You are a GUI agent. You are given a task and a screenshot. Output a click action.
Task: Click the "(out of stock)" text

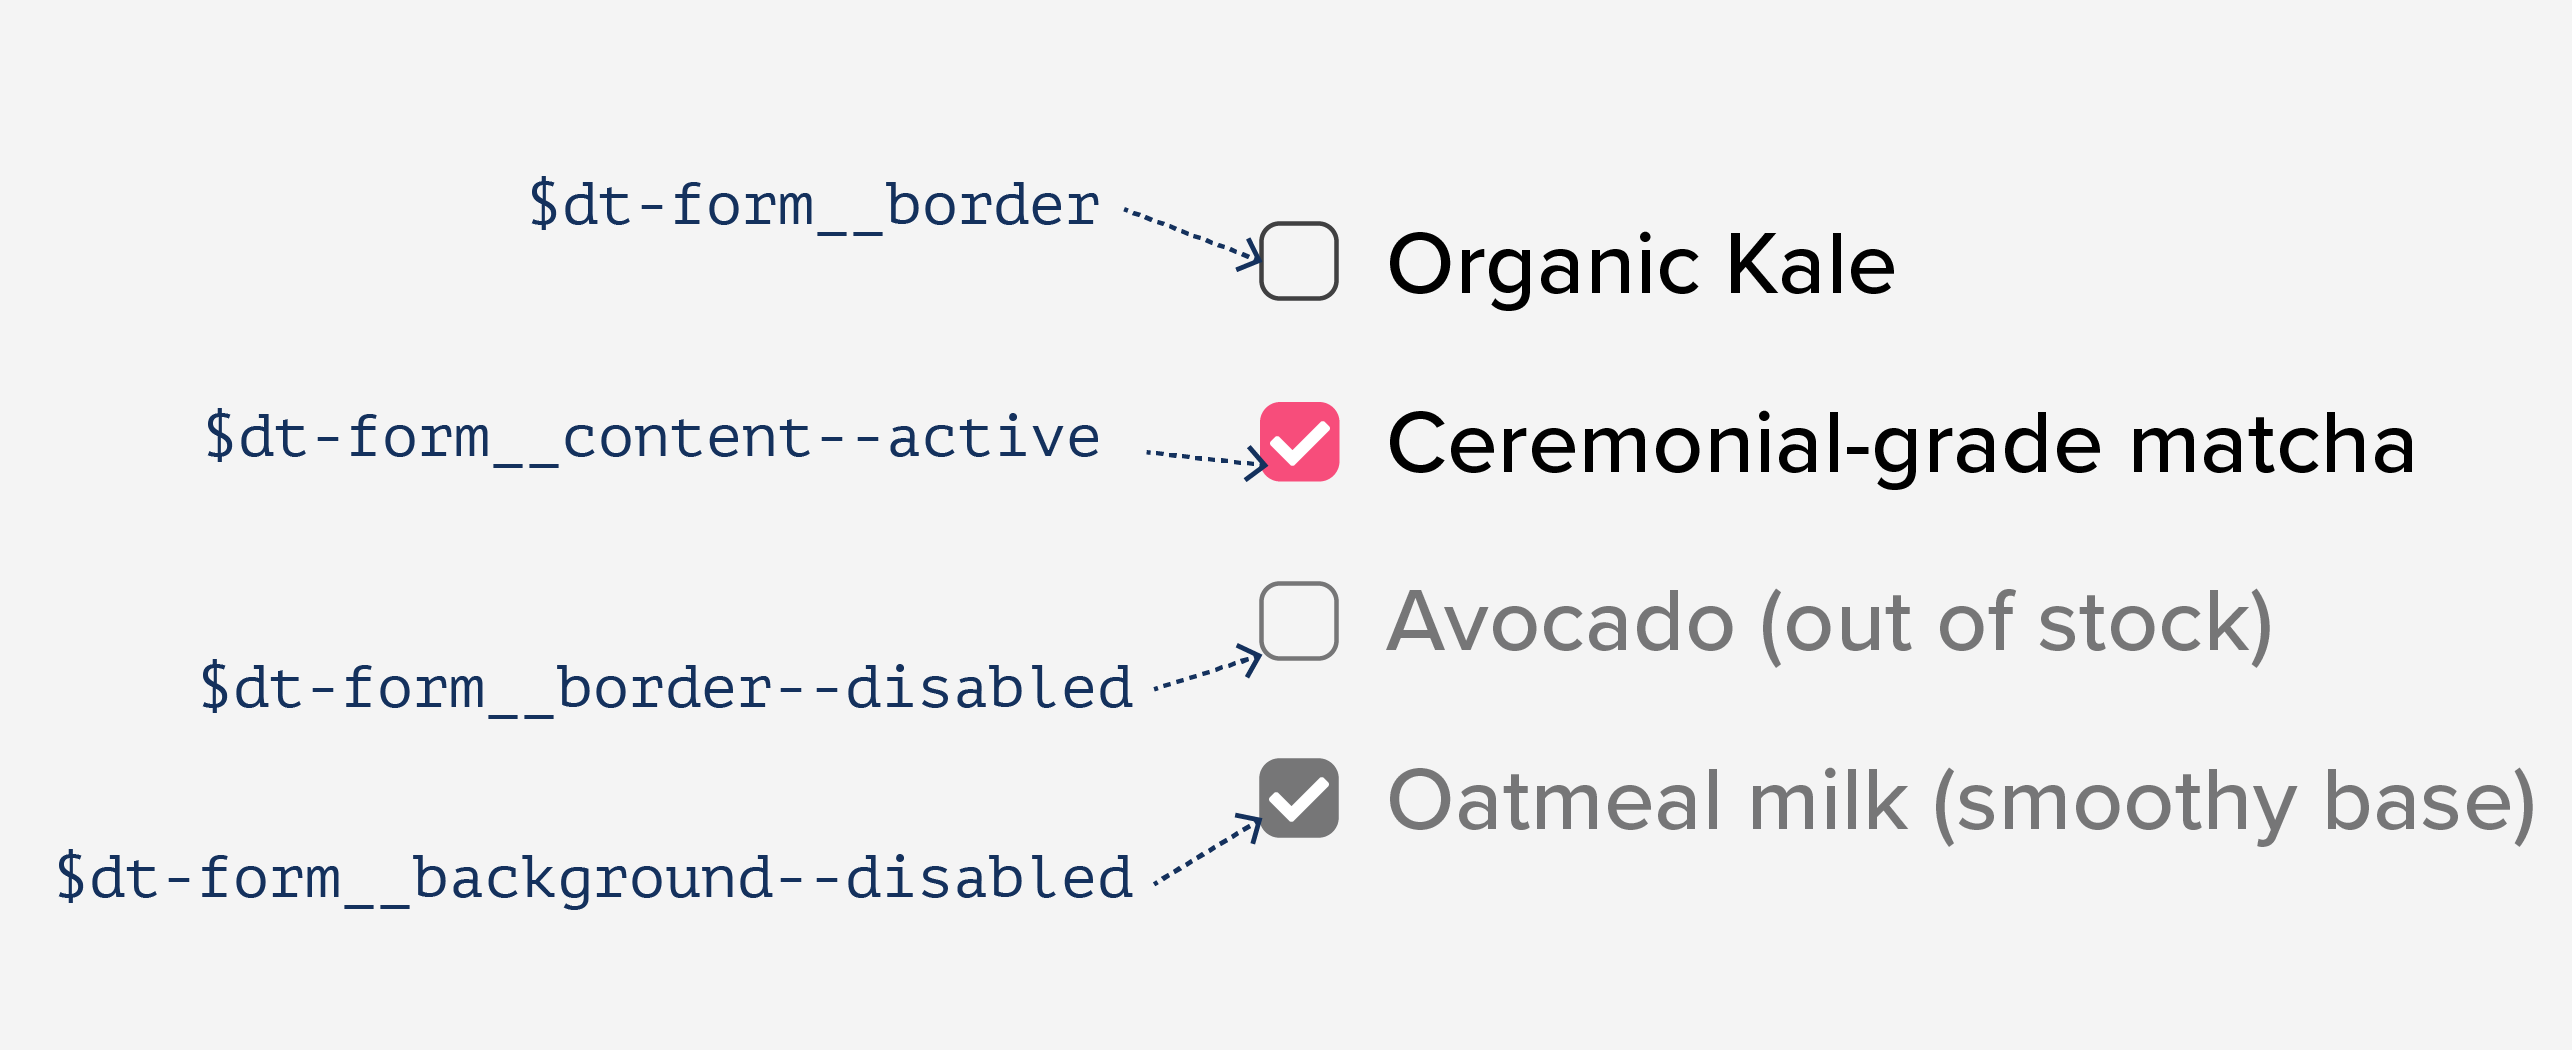[x=2016, y=625]
